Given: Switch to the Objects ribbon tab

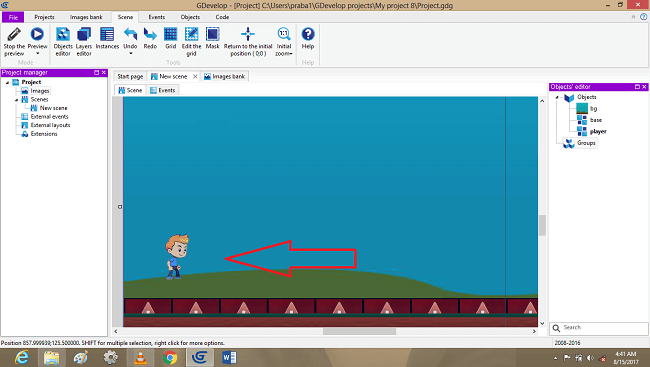Looking at the screenshot, I should (x=190, y=17).
